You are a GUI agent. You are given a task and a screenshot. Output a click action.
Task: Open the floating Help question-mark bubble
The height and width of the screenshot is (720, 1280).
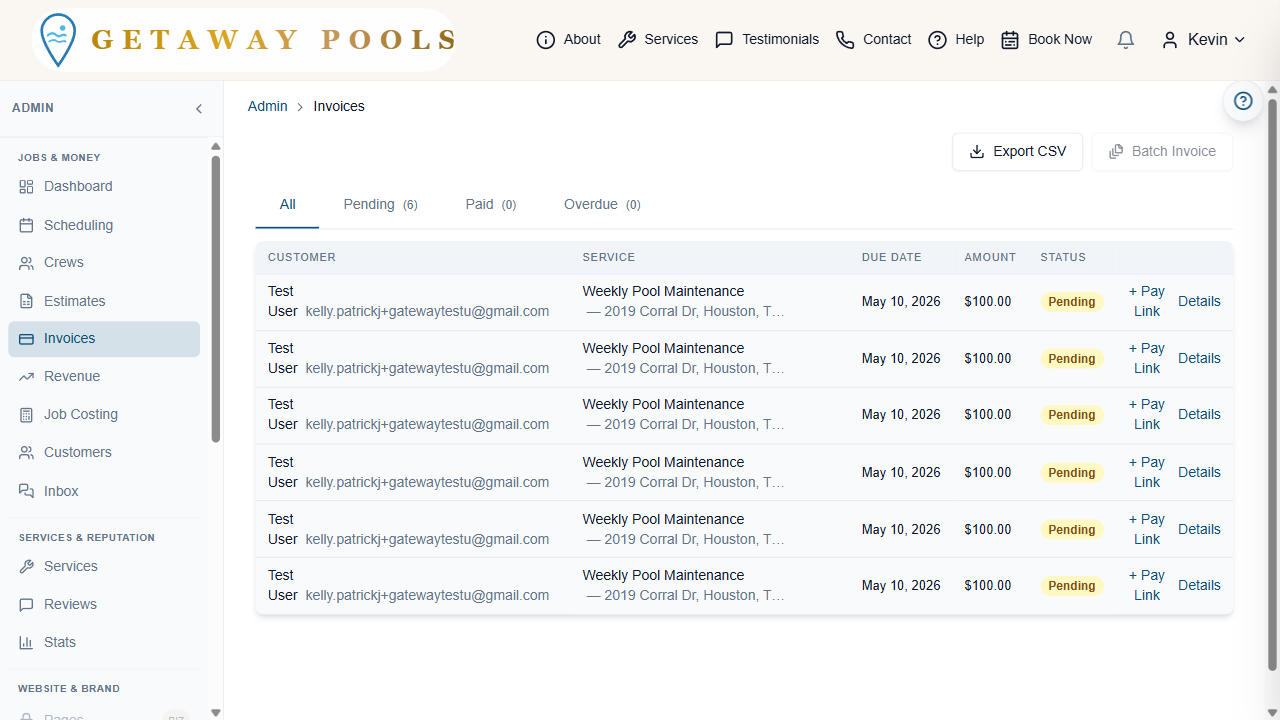[x=1243, y=101]
